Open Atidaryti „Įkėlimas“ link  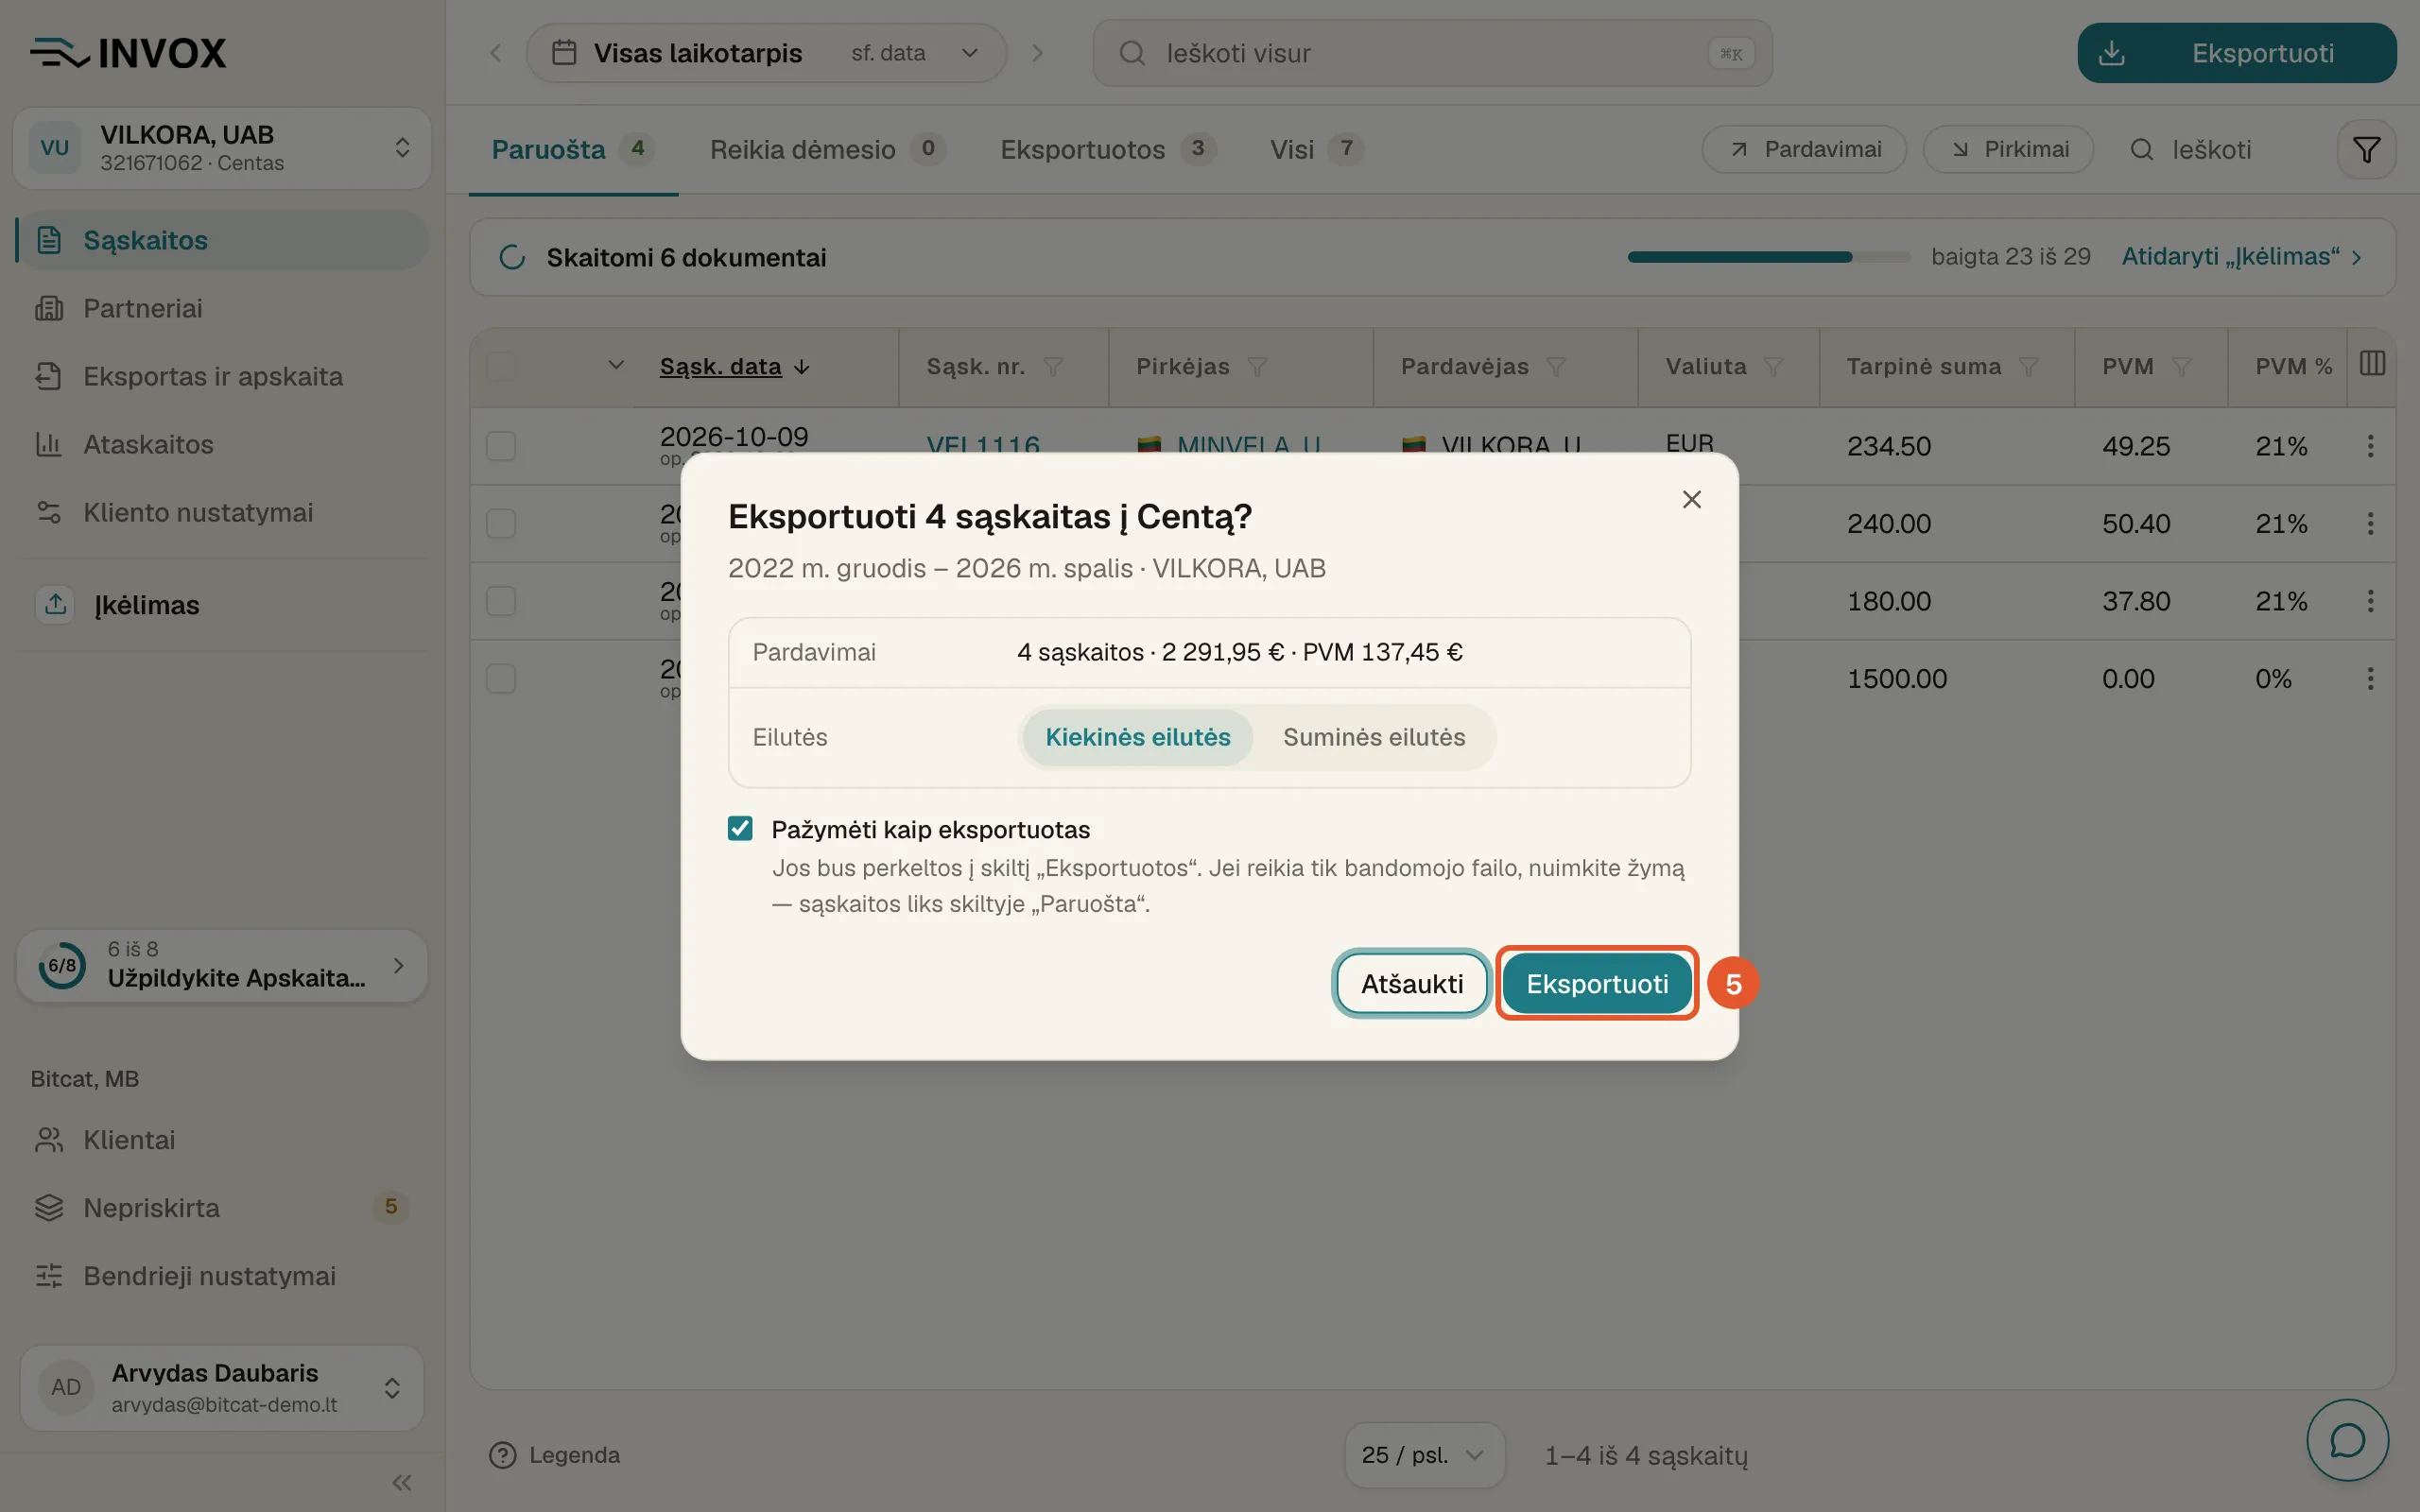2241,257
